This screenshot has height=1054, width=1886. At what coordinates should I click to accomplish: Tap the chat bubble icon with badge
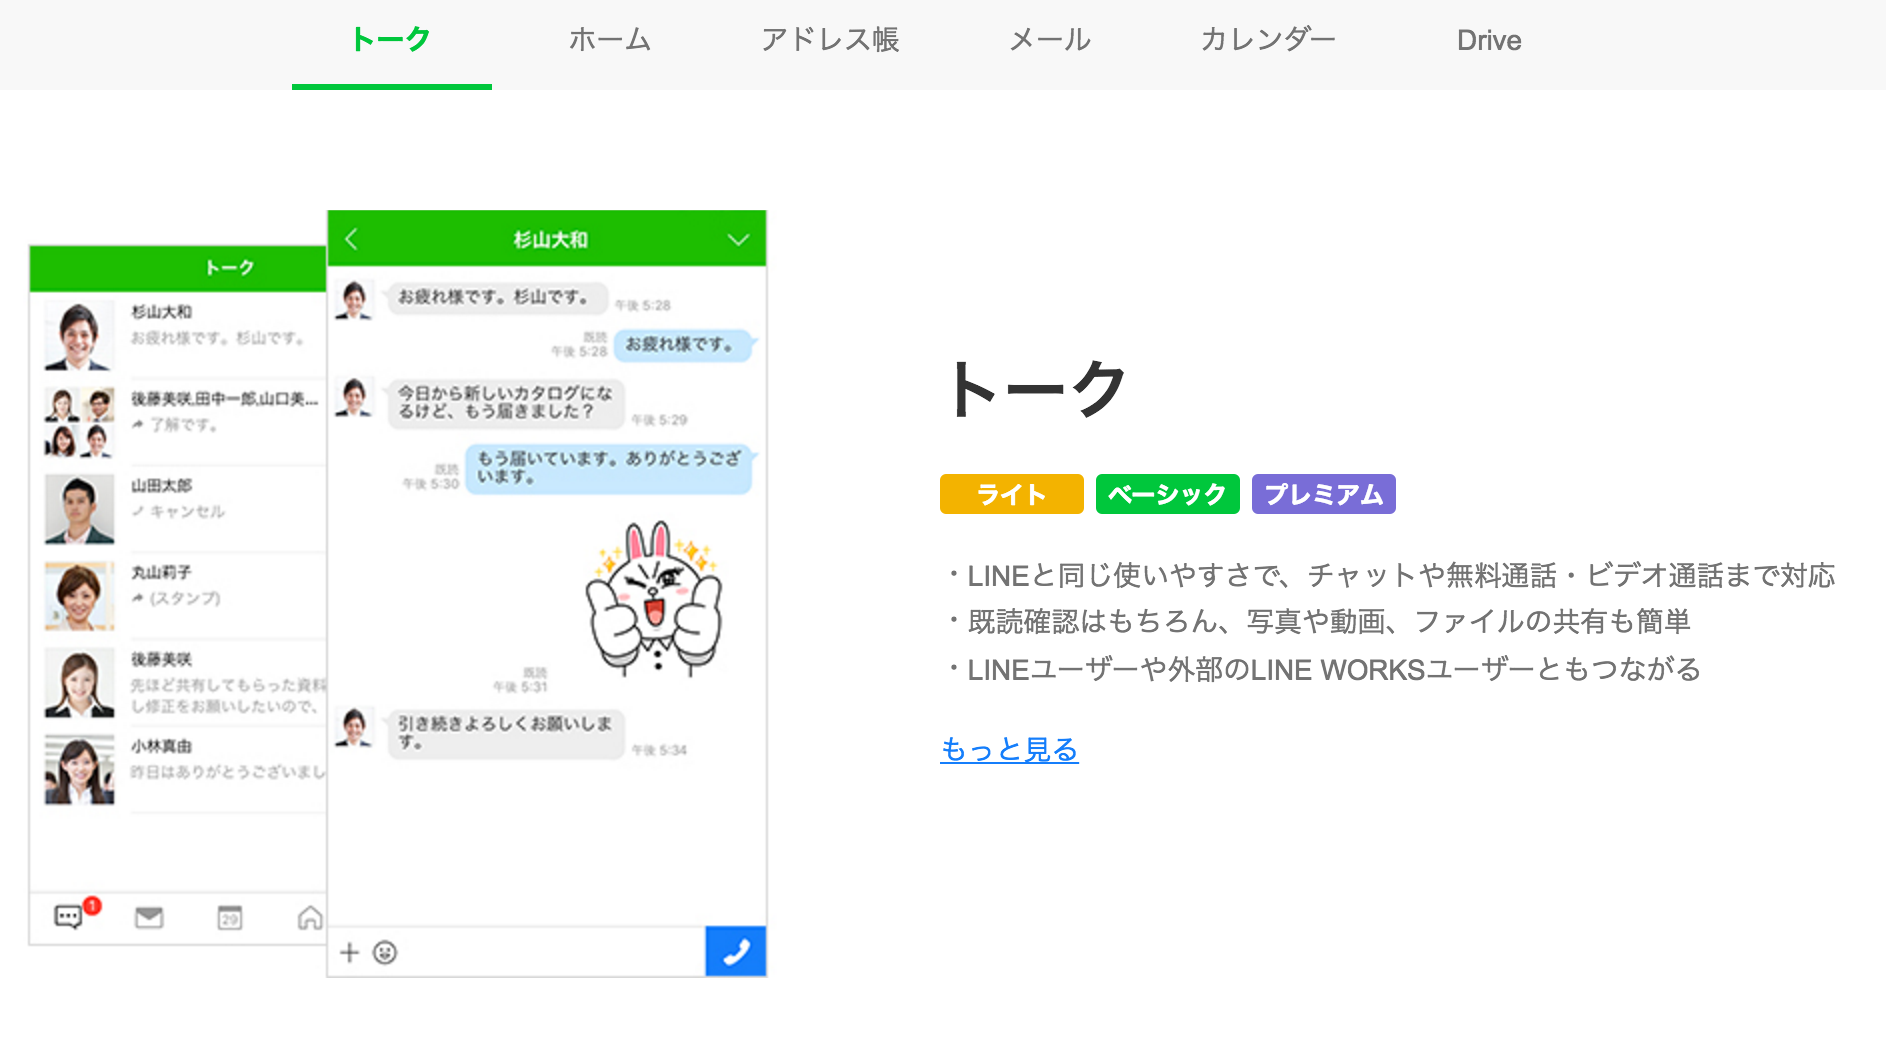click(69, 916)
